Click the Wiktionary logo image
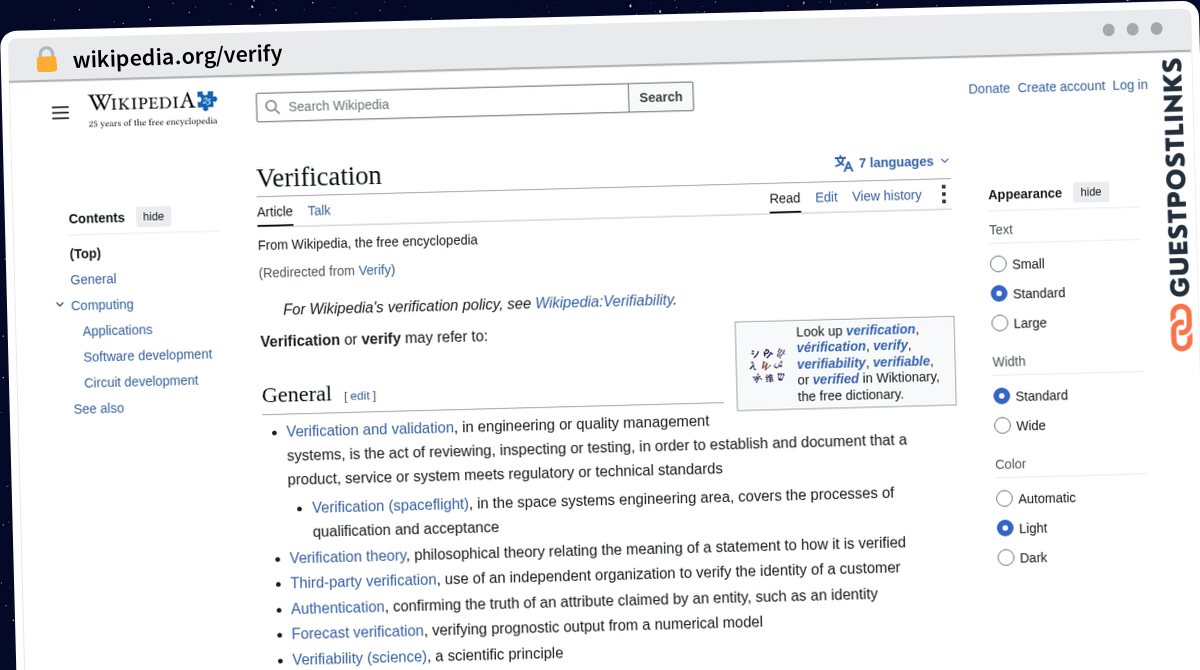 [x=768, y=366]
